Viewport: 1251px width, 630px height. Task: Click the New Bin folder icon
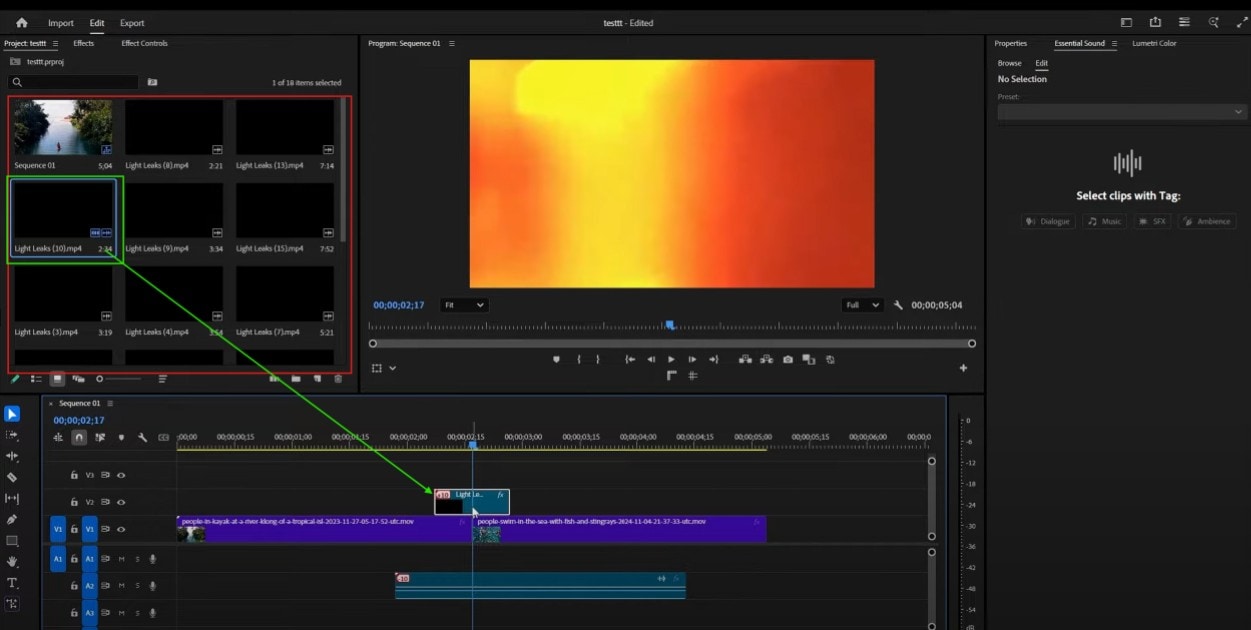[x=296, y=378]
